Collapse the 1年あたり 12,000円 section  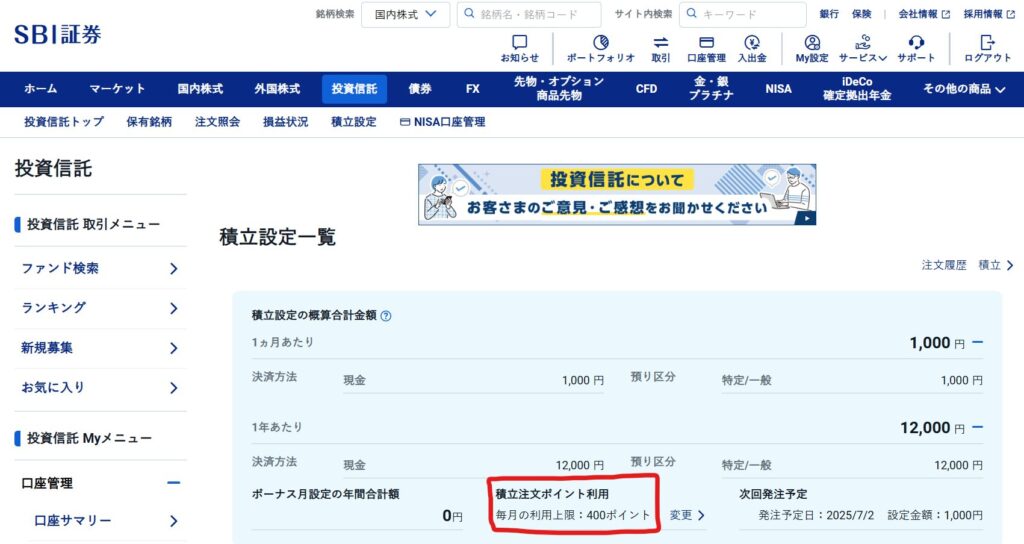(x=977, y=427)
